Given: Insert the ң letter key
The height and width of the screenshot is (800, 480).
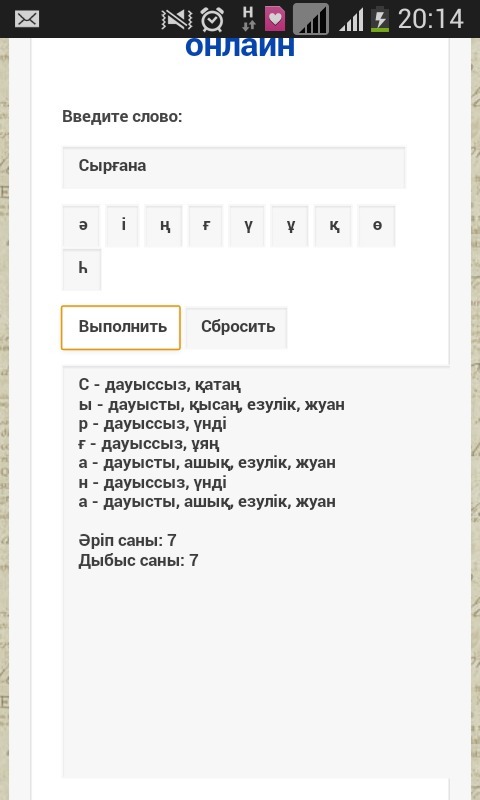Looking at the screenshot, I should pyautogui.click(x=163, y=226).
